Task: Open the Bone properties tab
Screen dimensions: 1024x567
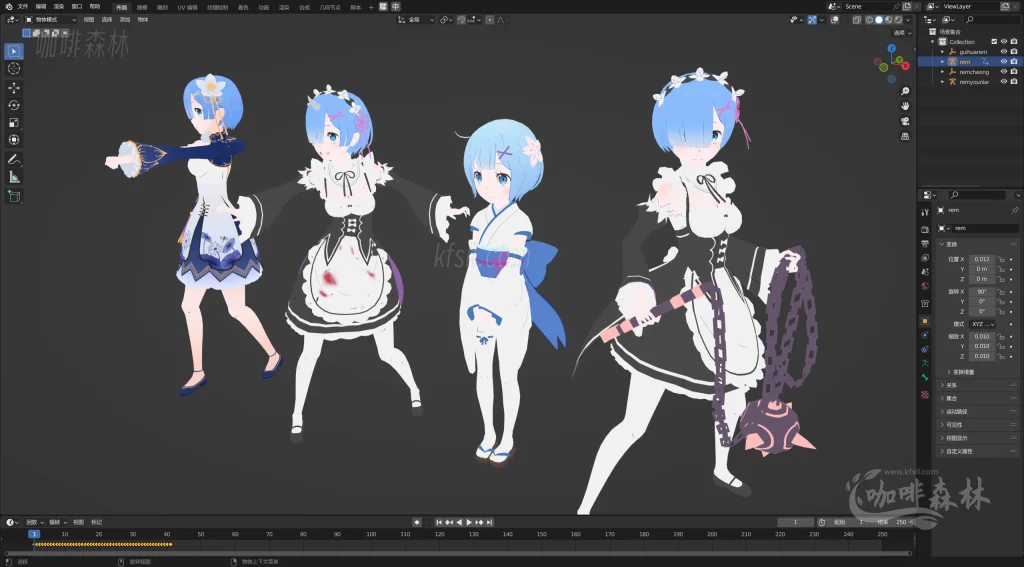Action: click(x=925, y=378)
